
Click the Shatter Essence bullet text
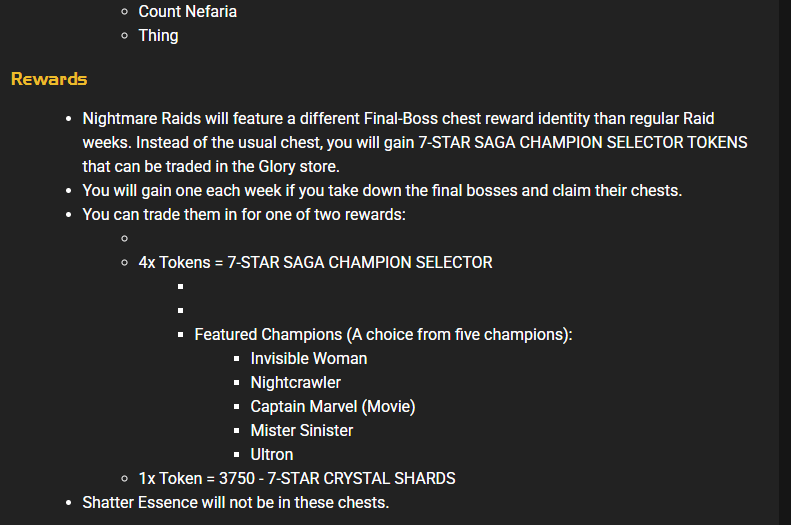tap(236, 503)
